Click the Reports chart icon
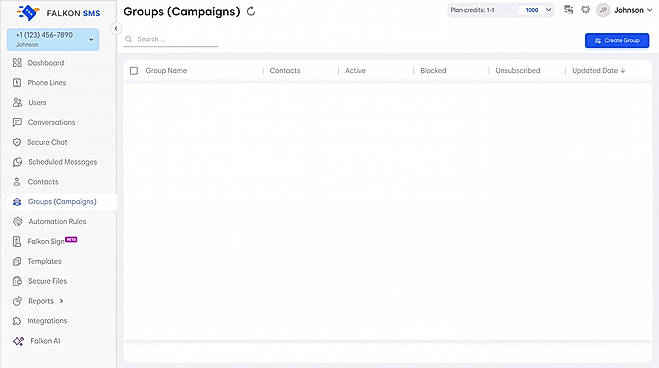This screenshot has width=659, height=368. (17, 301)
